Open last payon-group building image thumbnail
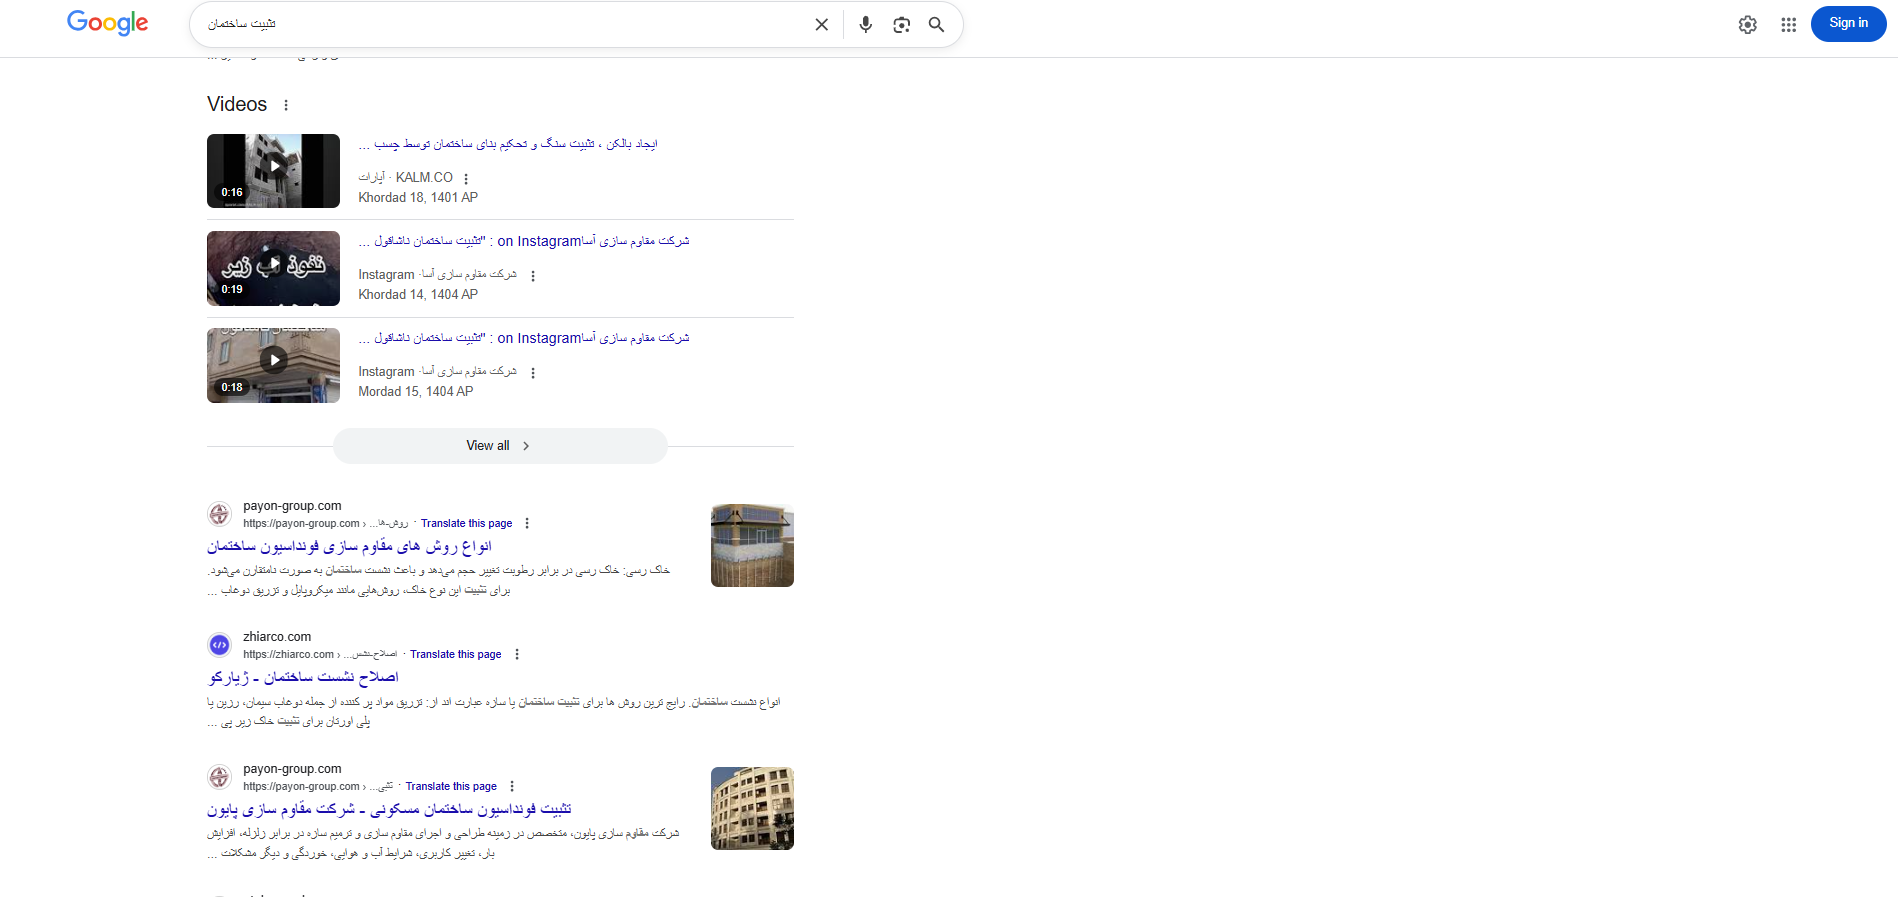This screenshot has height=897, width=1898. coord(752,808)
